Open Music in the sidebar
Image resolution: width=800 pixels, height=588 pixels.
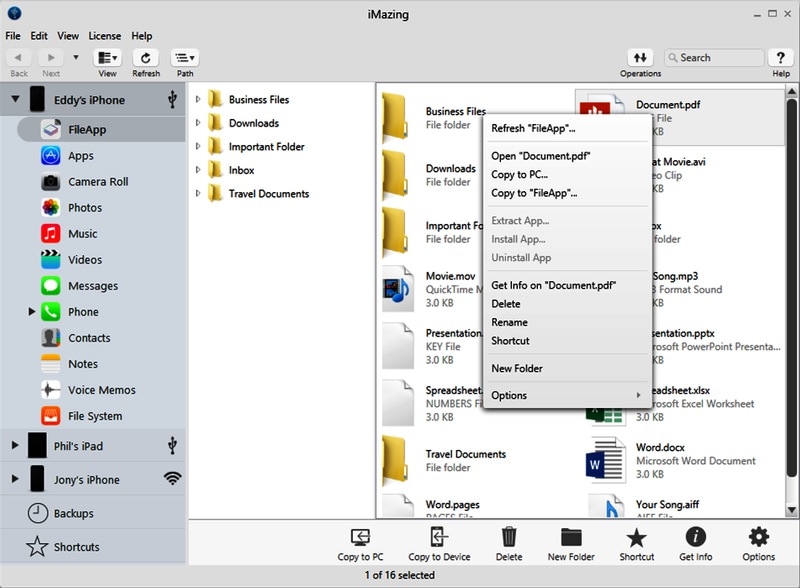(x=82, y=234)
